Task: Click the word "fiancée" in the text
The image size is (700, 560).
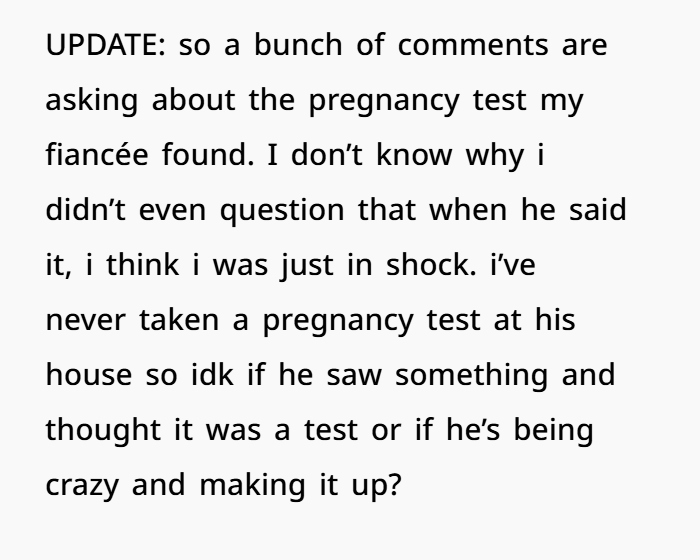Action: coord(96,157)
